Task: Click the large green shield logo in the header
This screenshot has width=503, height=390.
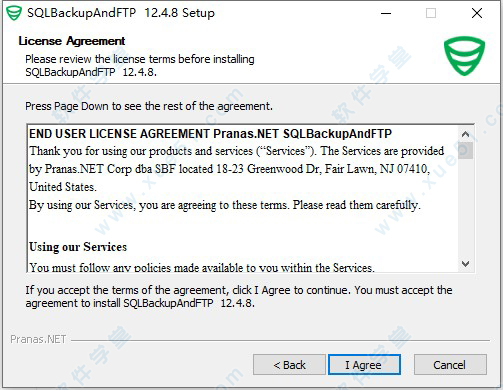Action: click(x=464, y=56)
